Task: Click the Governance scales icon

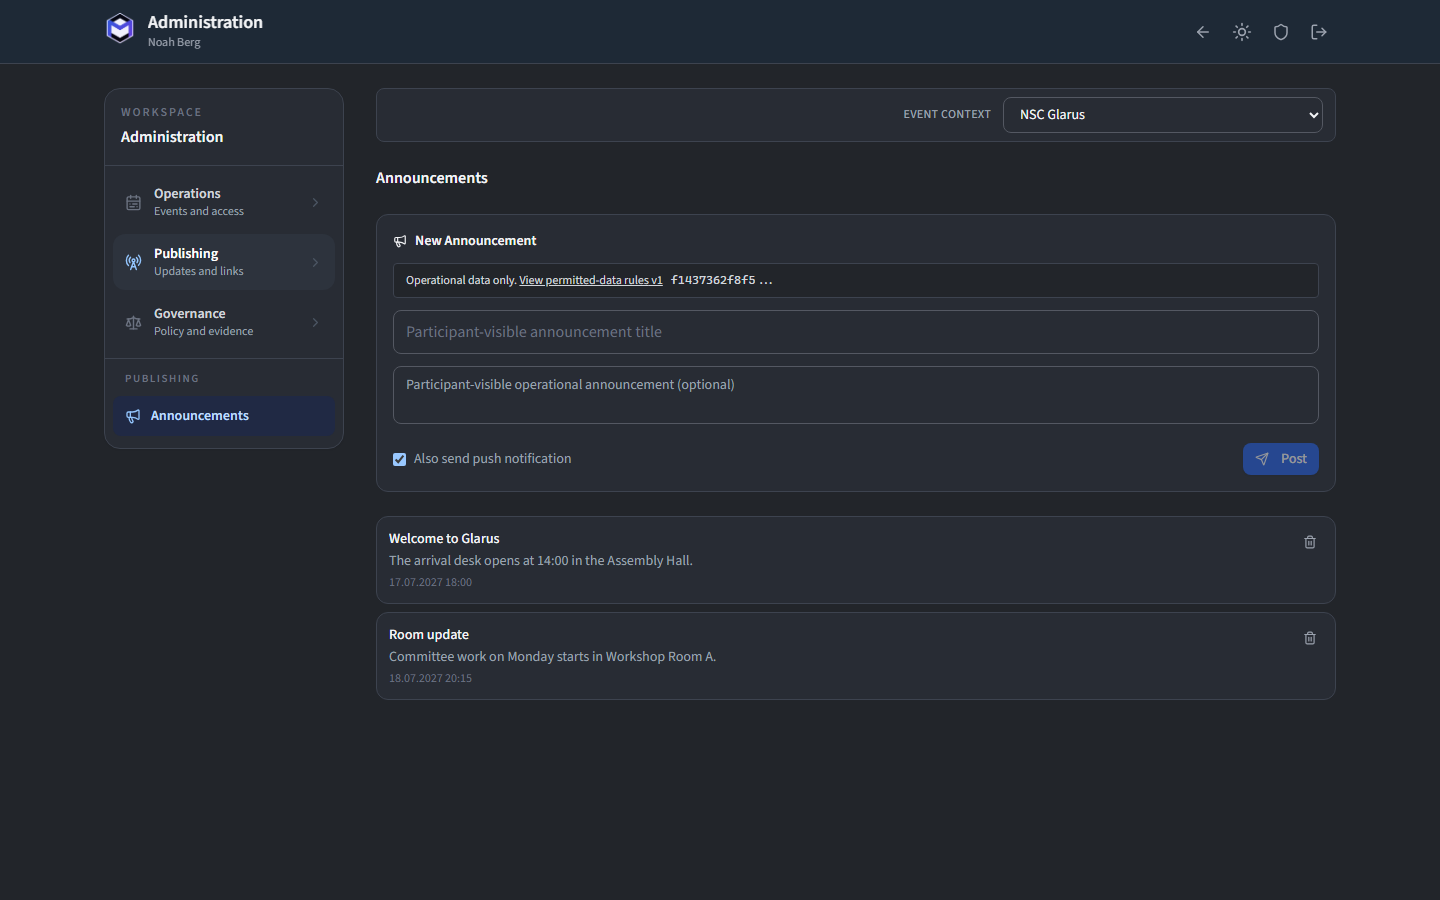Action: [x=133, y=323]
